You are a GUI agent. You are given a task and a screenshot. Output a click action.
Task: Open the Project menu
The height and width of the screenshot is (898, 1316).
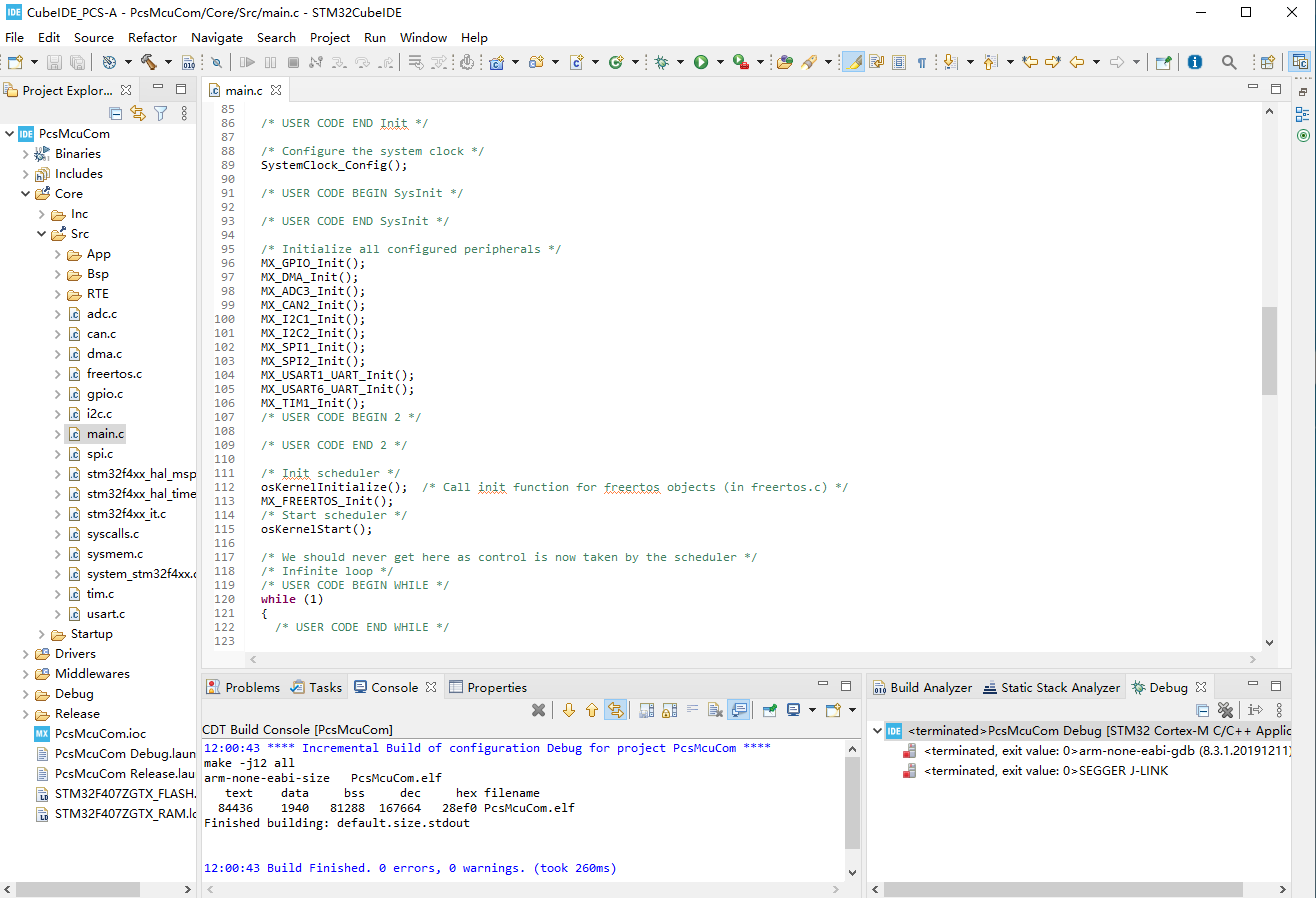pos(330,37)
